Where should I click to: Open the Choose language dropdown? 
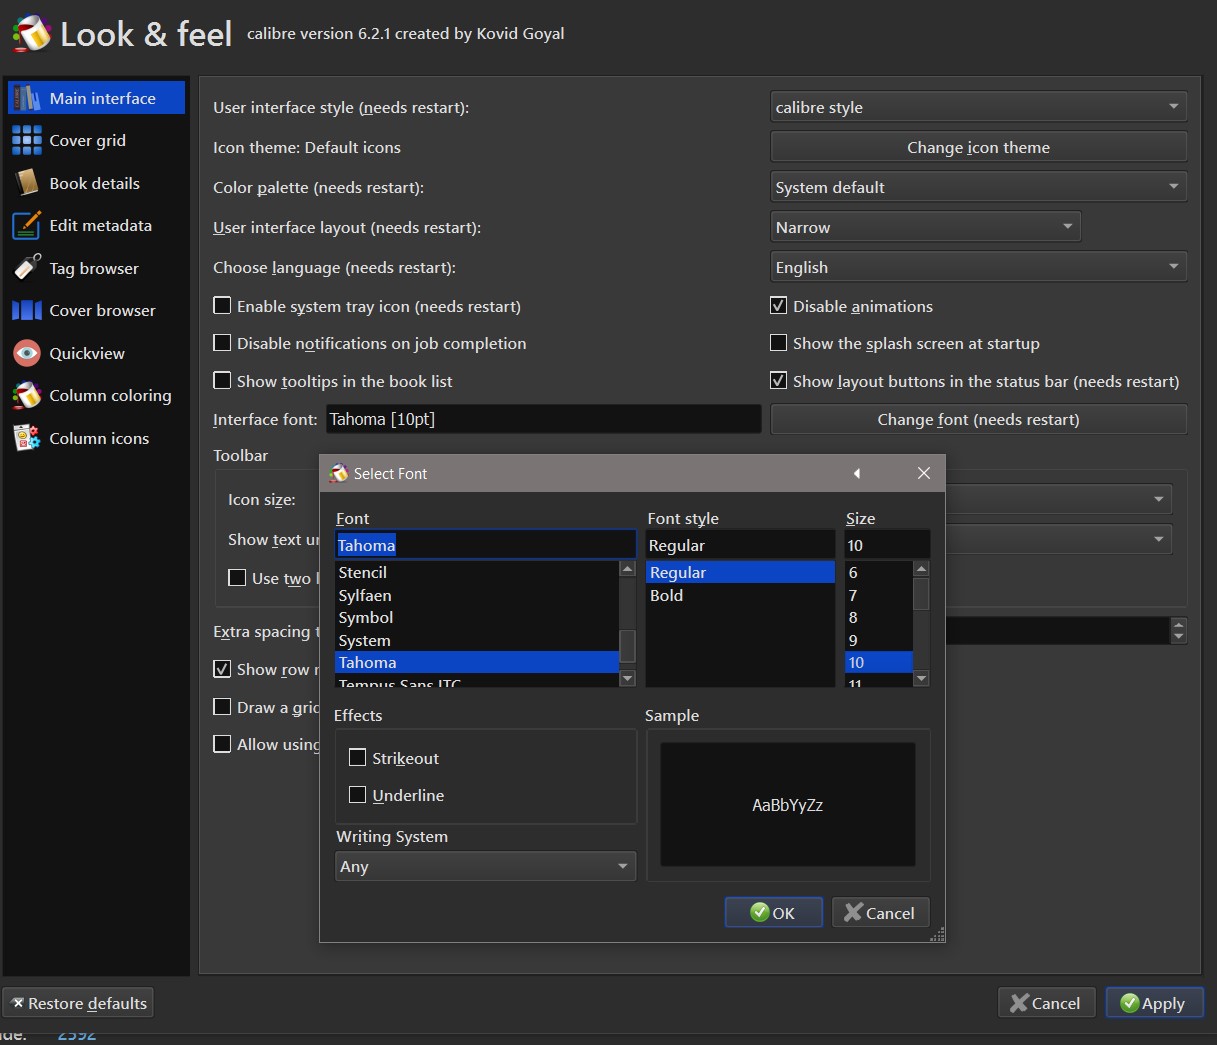click(x=978, y=267)
